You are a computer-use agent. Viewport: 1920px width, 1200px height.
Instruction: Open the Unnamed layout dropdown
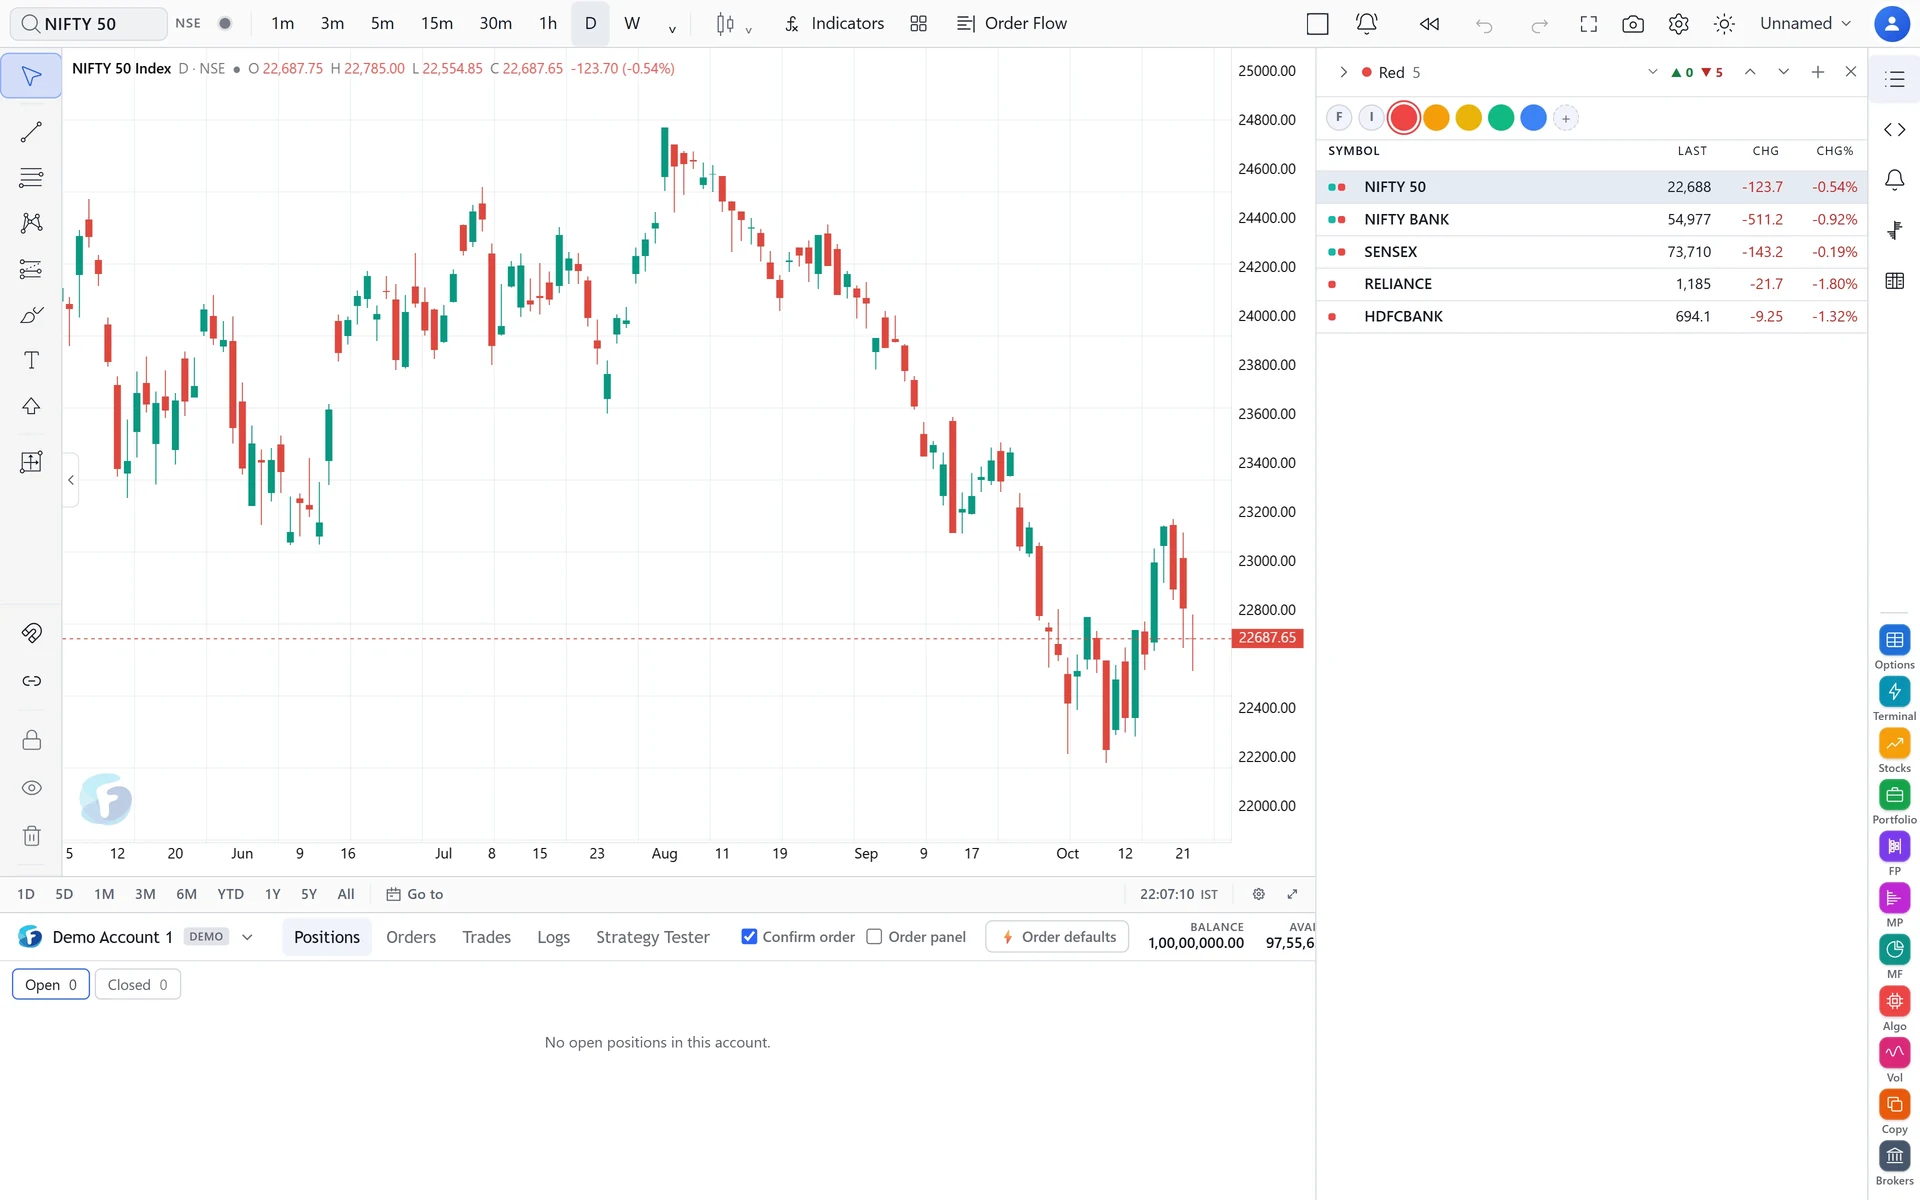[1806, 24]
